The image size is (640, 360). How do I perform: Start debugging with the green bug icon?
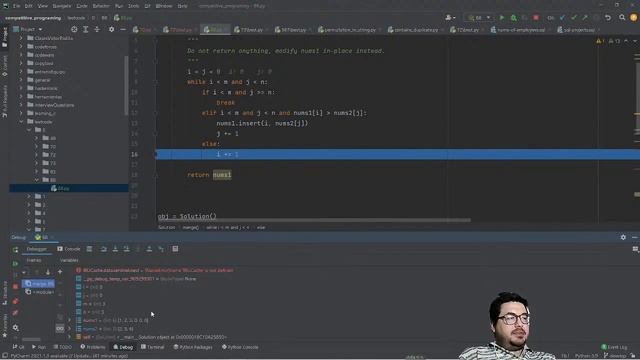(513, 18)
